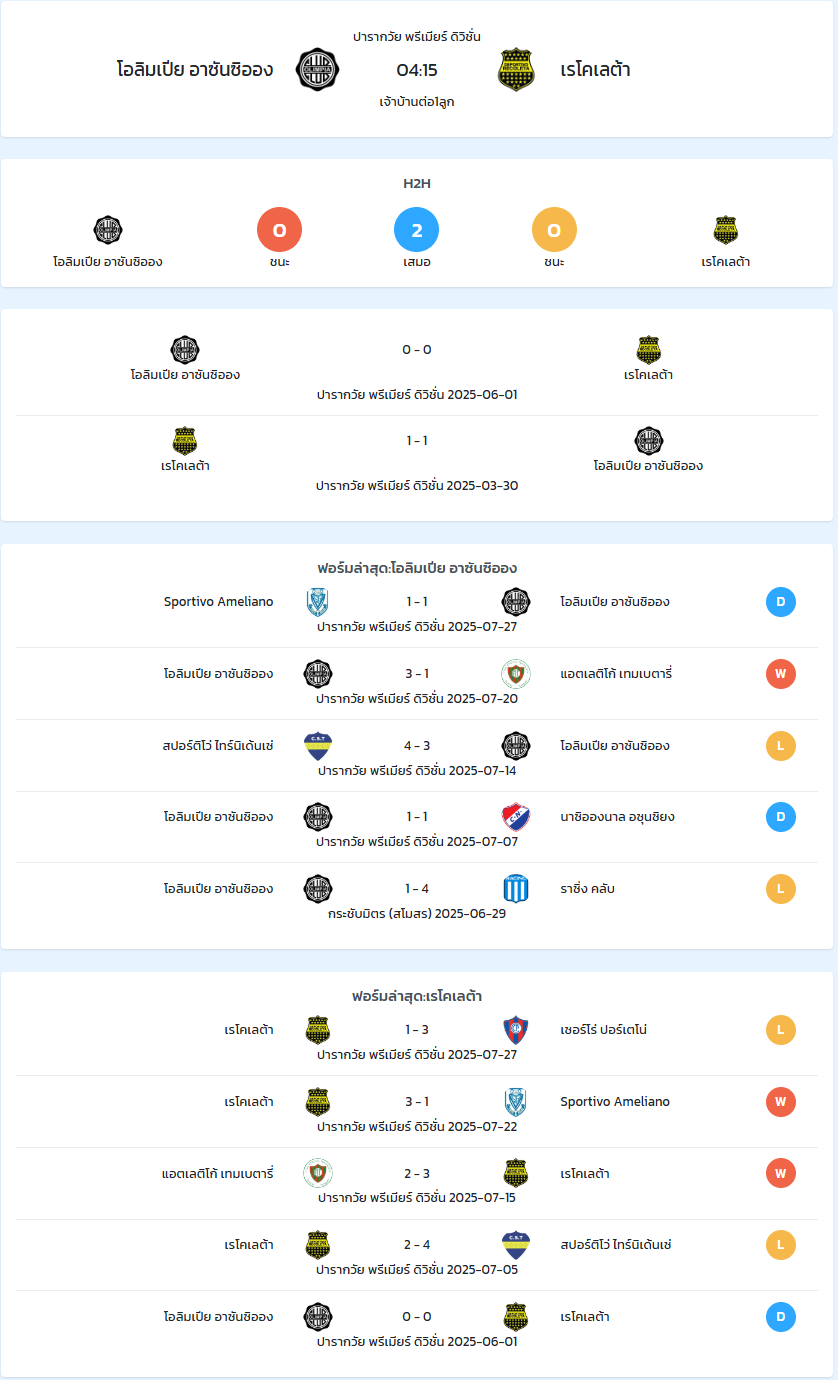Click the Sportivo Ameliano name in the 3 - 1 Recoleta match
Image resolution: width=838 pixels, height=1380 pixels.
(615, 1102)
